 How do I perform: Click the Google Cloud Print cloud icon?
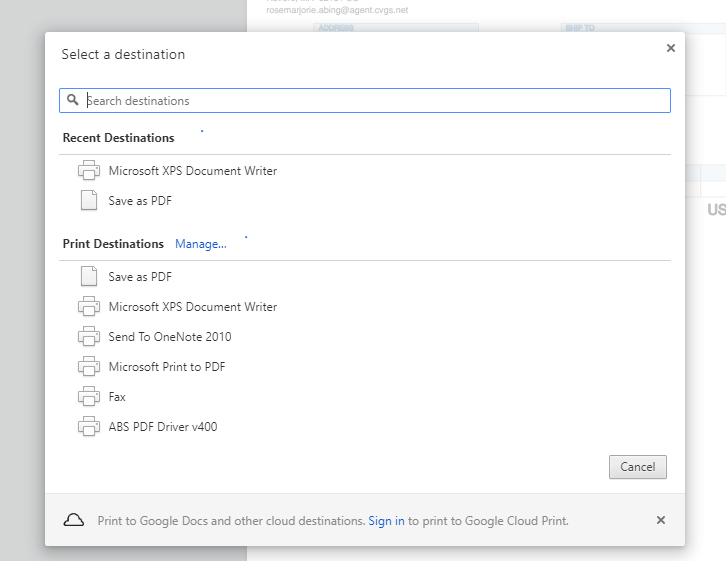pos(73,521)
